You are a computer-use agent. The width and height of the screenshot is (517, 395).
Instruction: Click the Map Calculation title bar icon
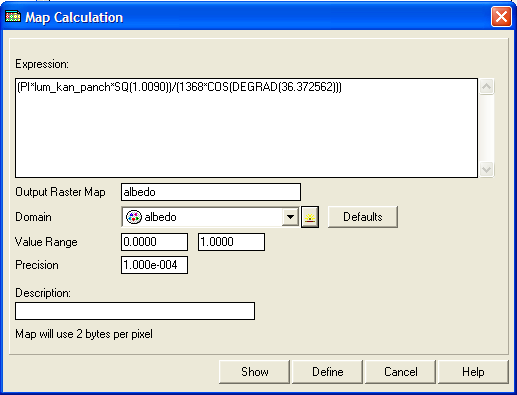[x=13, y=17]
